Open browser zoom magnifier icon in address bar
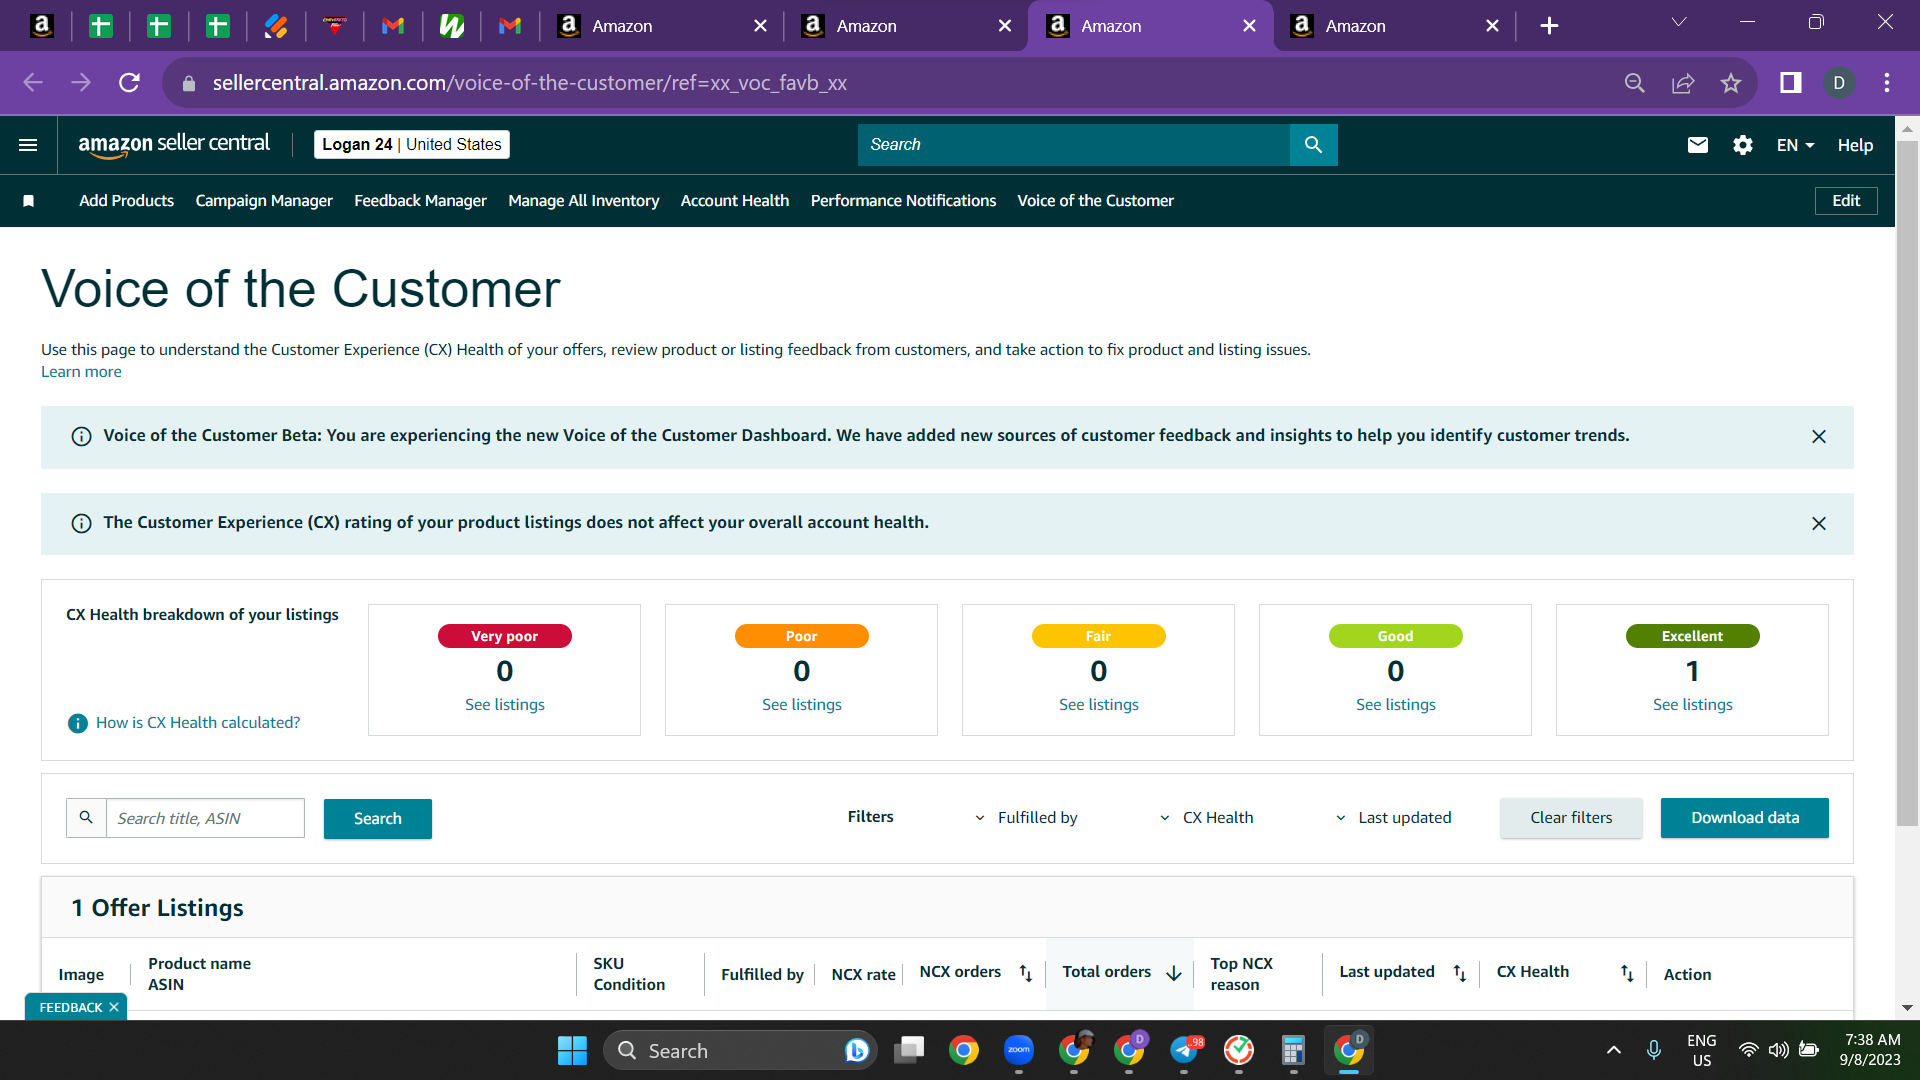This screenshot has height=1080, width=1920. pyautogui.click(x=1635, y=83)
